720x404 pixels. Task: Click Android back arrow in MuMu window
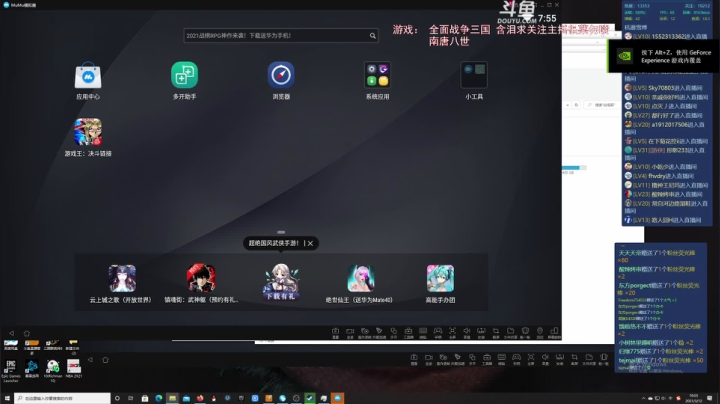(11, 333)
